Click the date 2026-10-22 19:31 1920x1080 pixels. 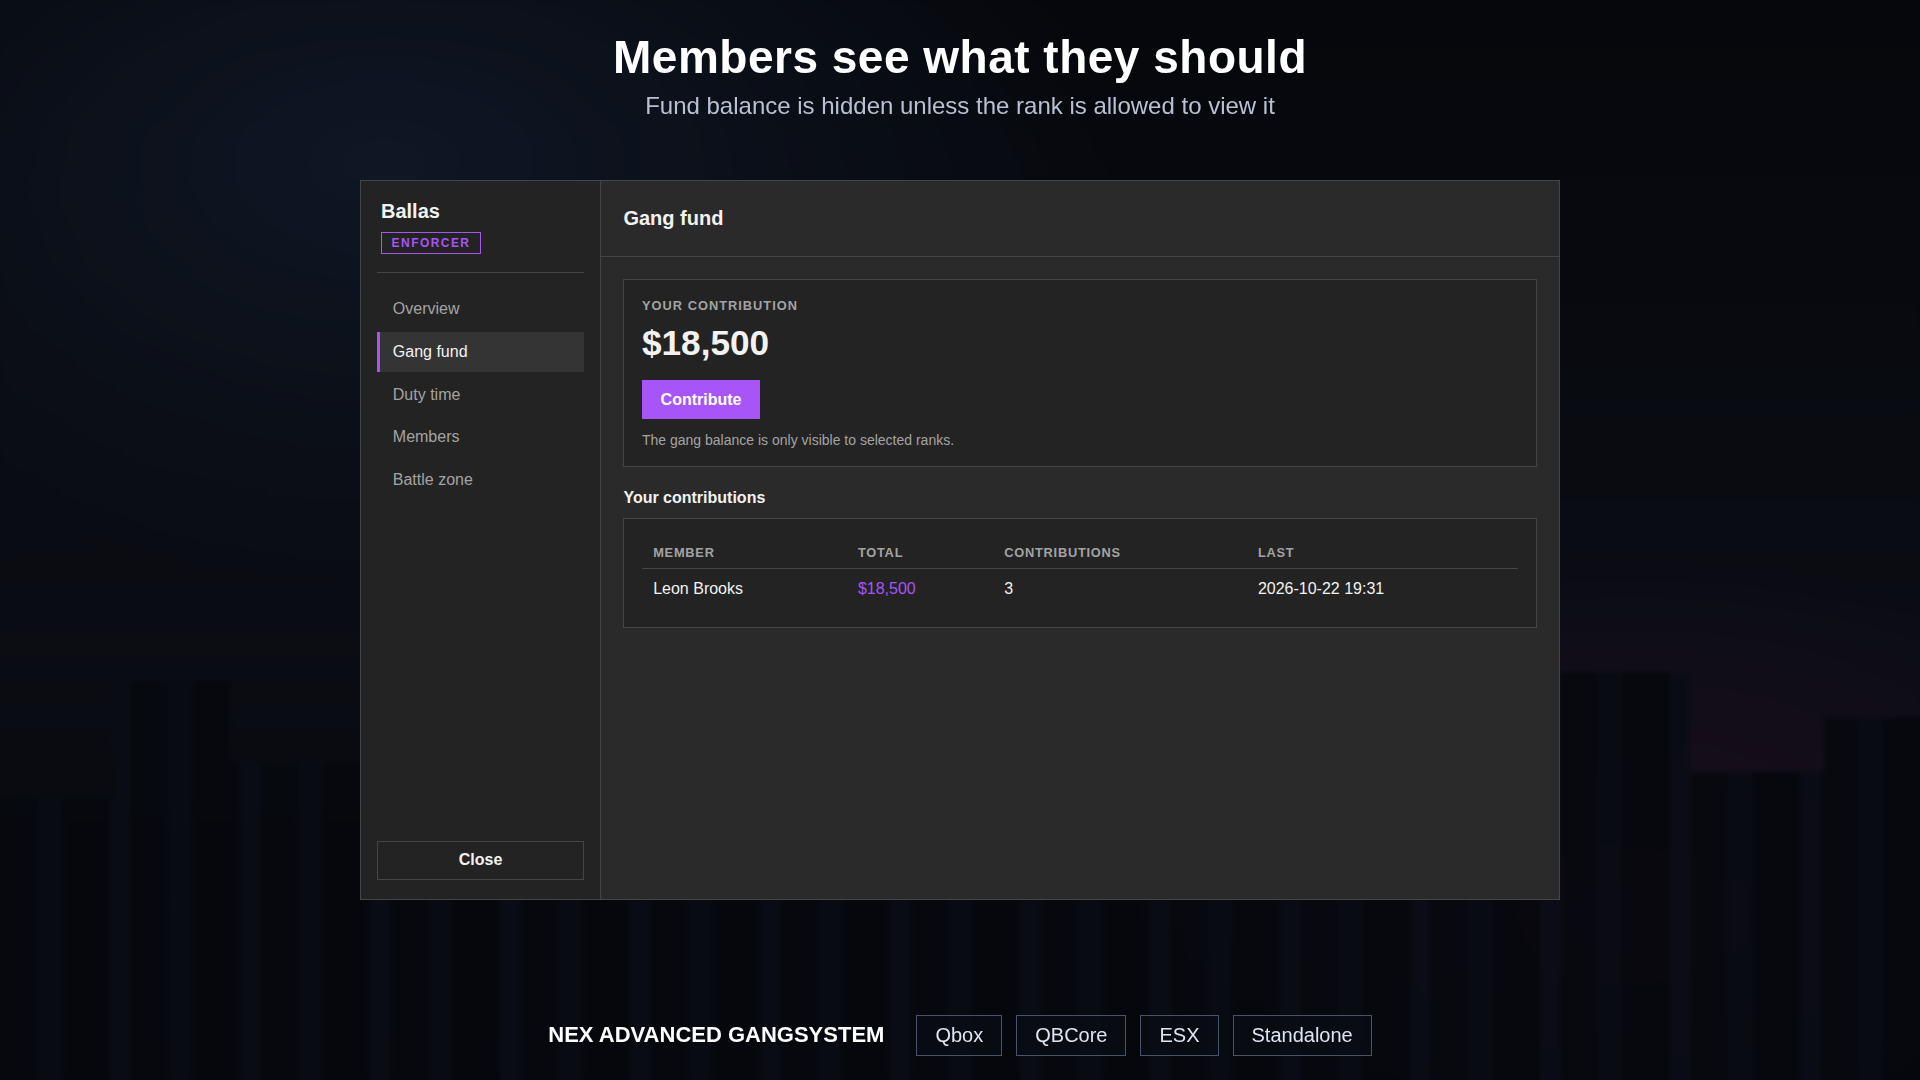tap(1321, 589)
